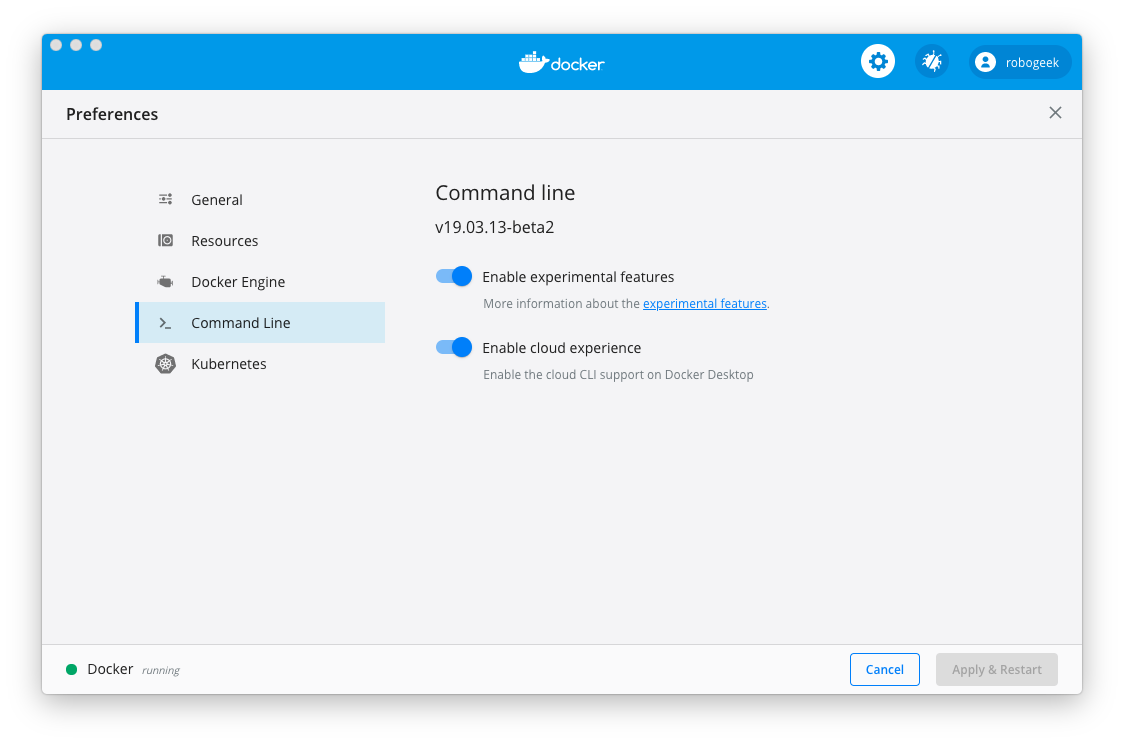The height and width of the screenshot is (744, 1124).
Task: Open the Kubernetes section
Action: (260, 364)
